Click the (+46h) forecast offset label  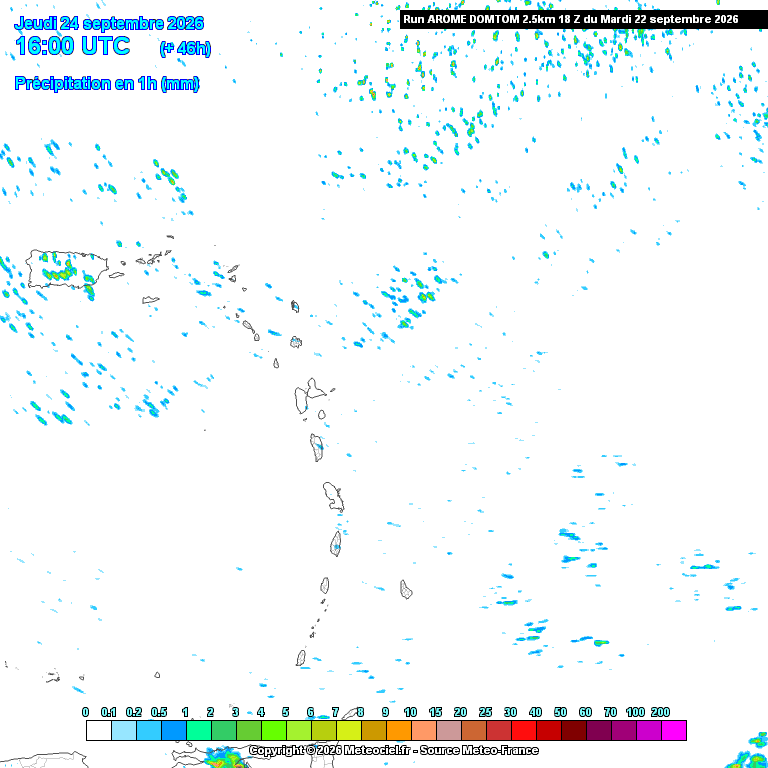pos(185,48)
